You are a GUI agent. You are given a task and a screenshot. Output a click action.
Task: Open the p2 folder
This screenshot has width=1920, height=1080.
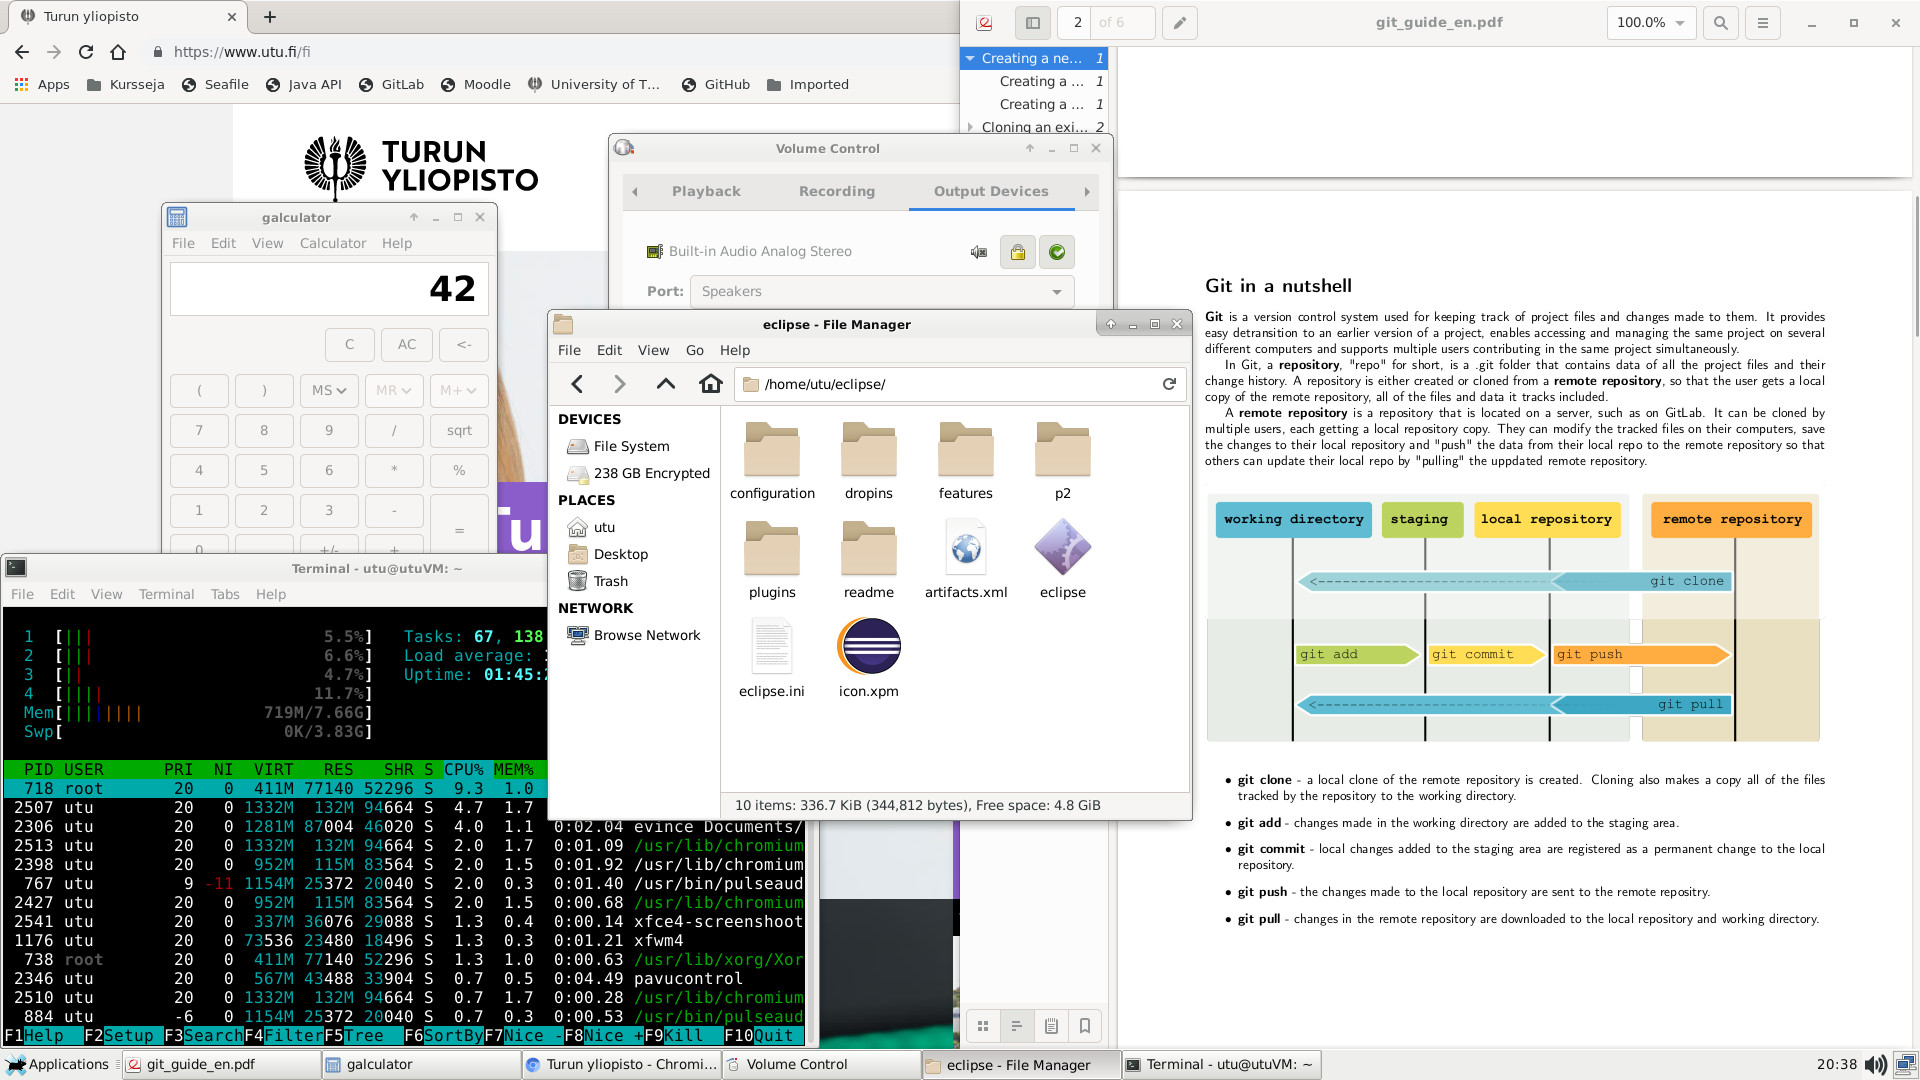point(1062,461)
